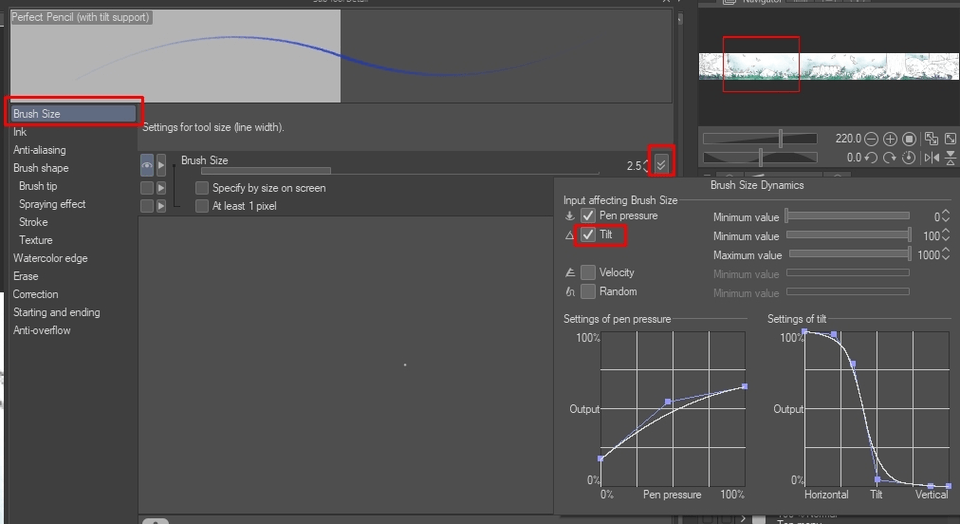The image size is (960, 524).
Task: Expand the arrow next to Brush Size row
Action: [x=161, y=165]
